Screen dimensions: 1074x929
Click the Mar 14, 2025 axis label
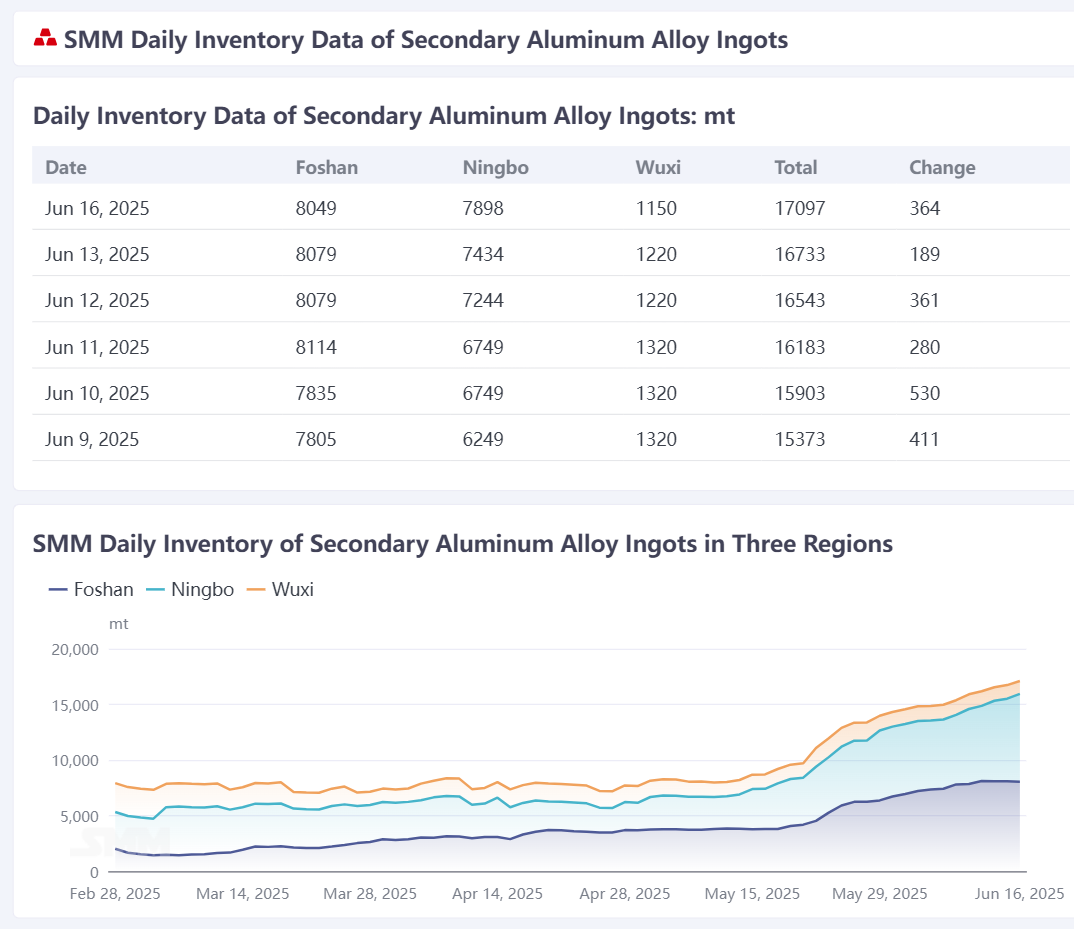242,893
